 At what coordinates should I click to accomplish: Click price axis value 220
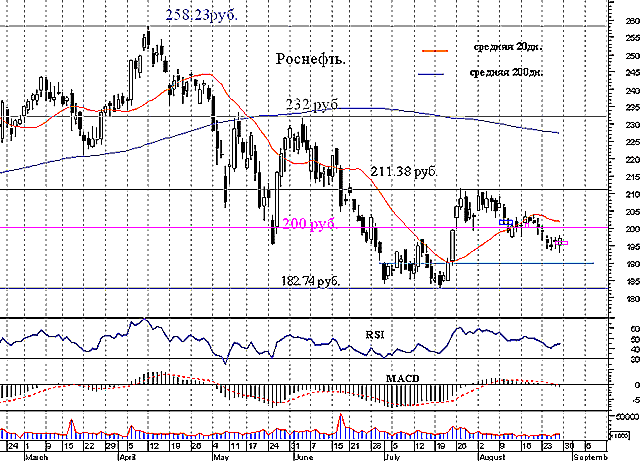click(x=633, y=159)
